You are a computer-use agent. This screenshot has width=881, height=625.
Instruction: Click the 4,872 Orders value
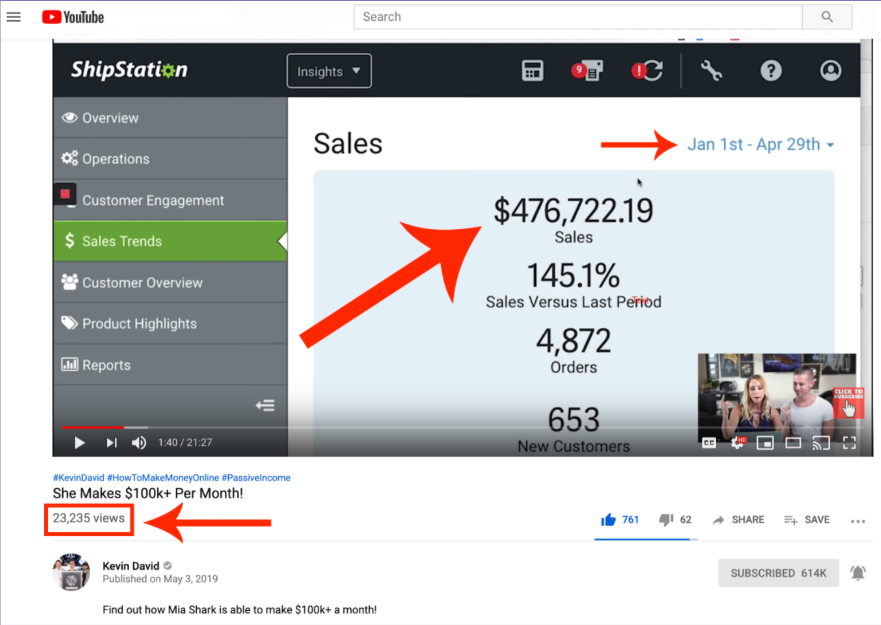pos(573,341)
